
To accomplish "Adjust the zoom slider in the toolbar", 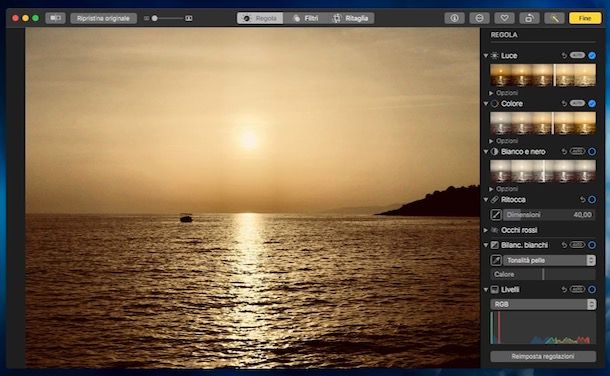I will [x=168, y=18].
